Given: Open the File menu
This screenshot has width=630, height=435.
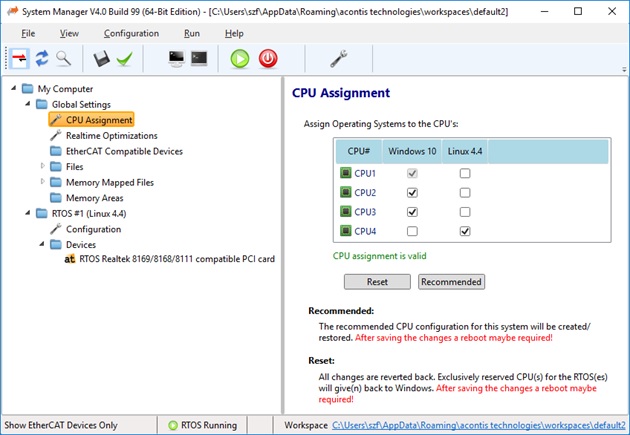Looking at the screenshot, I should point(28,33).
